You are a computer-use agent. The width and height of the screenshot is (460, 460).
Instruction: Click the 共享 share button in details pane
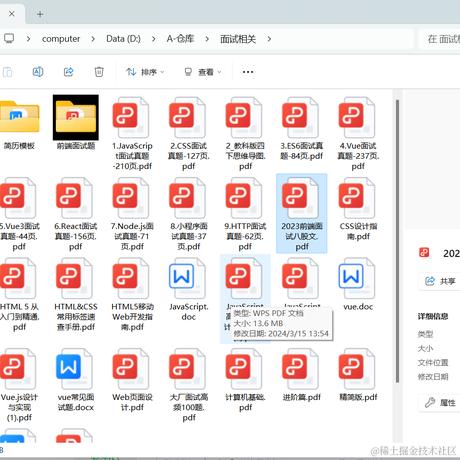tap(439, 281)
